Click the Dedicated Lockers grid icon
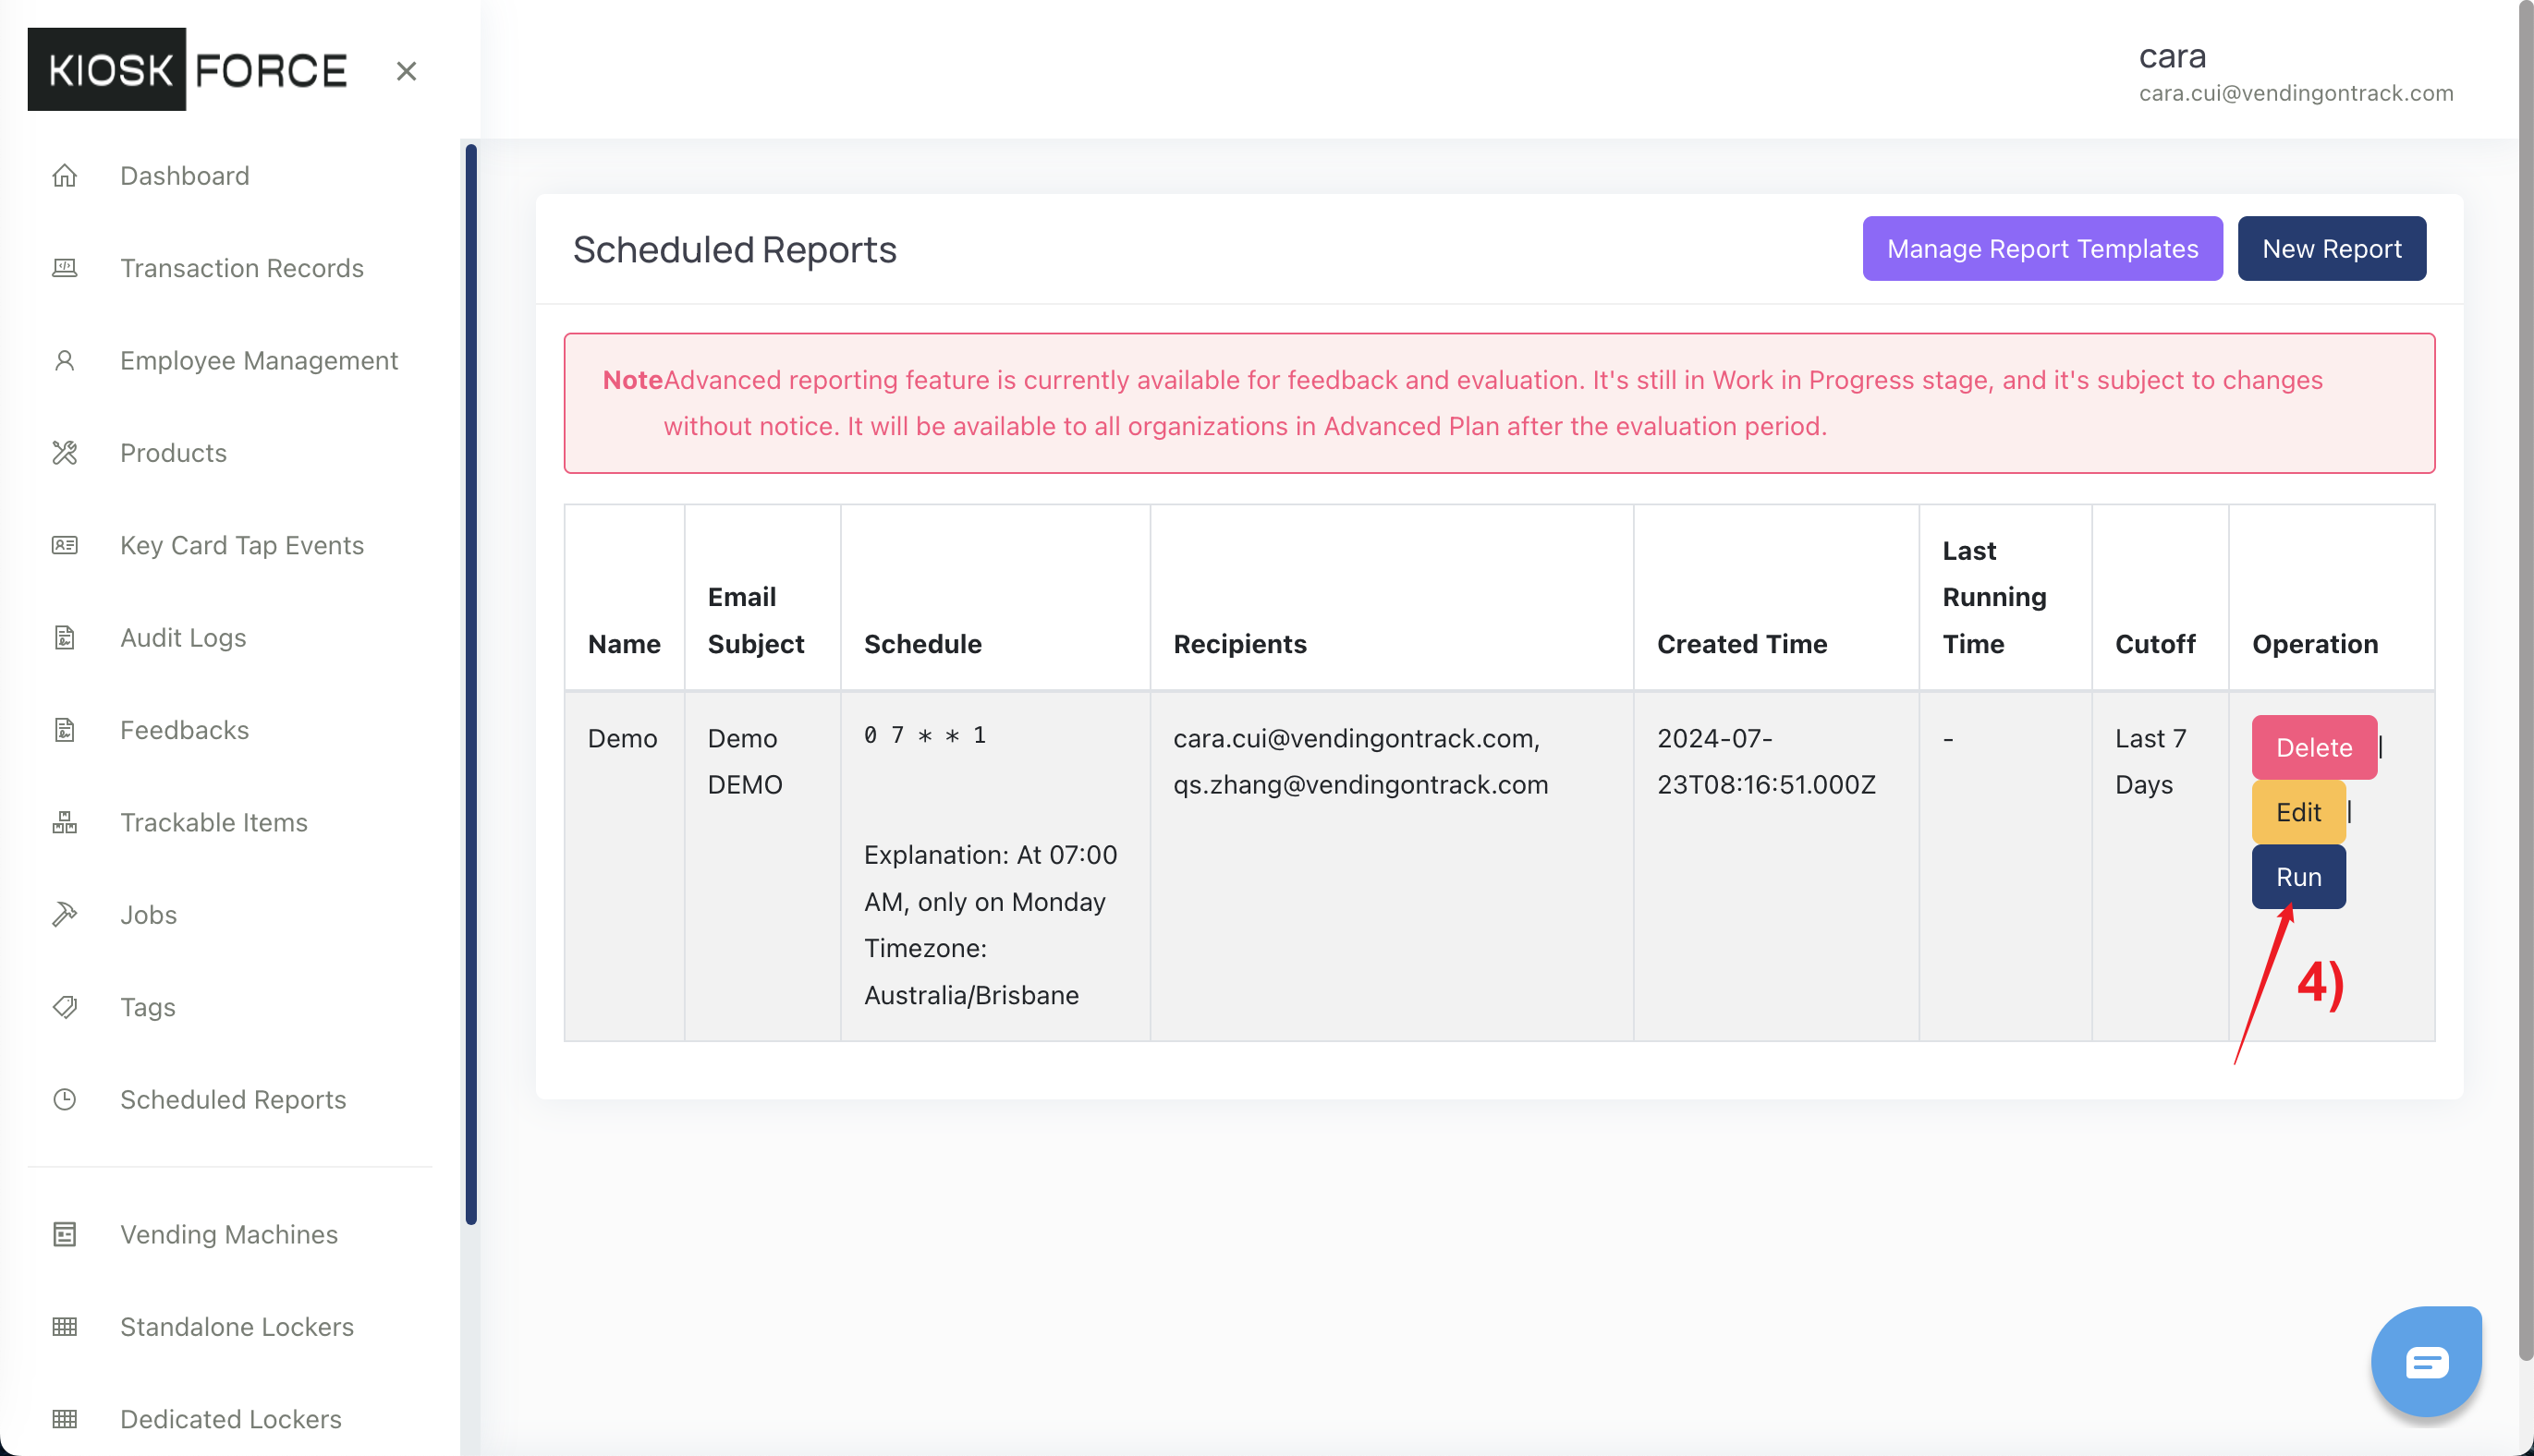 pos(65,1419)
